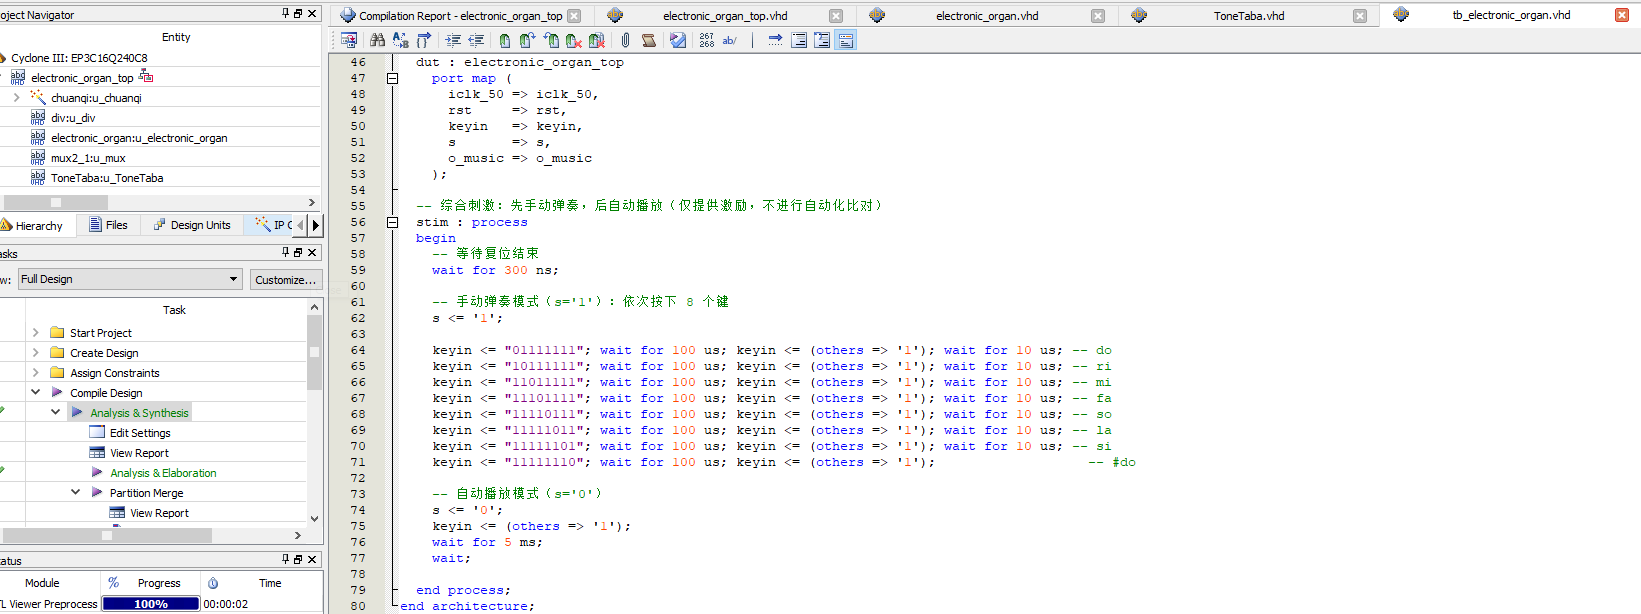
Task: Click the hierarchy icon beside electronic_organ_top
Action: [146, 77]
